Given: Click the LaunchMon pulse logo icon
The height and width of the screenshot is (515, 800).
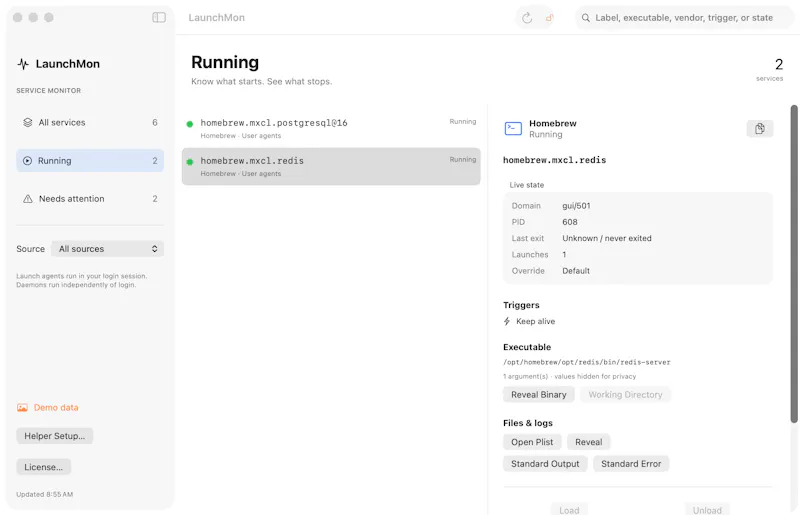Looking at the screenshot, I should tap(23, 64).
